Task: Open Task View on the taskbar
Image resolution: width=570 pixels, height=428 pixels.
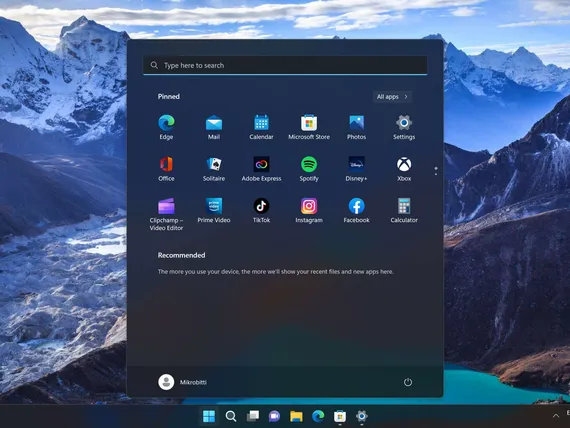Action: tap(253, 416)
